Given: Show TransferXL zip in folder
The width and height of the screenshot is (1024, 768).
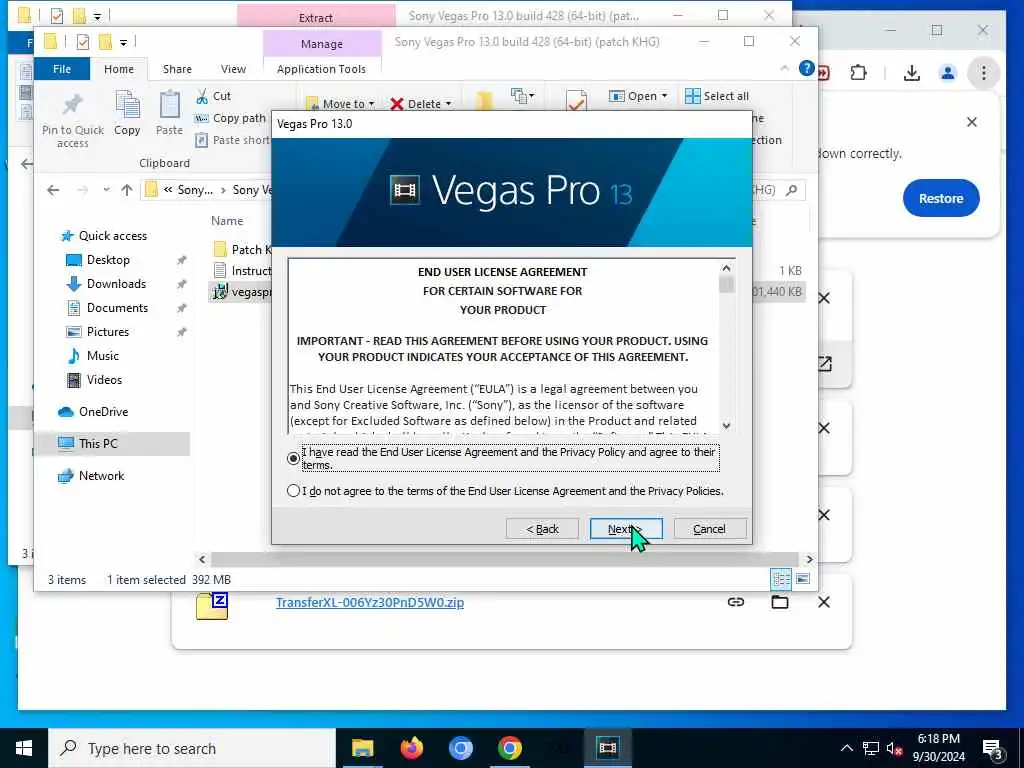Looking at the screenshot, I should tap(780, 602).
